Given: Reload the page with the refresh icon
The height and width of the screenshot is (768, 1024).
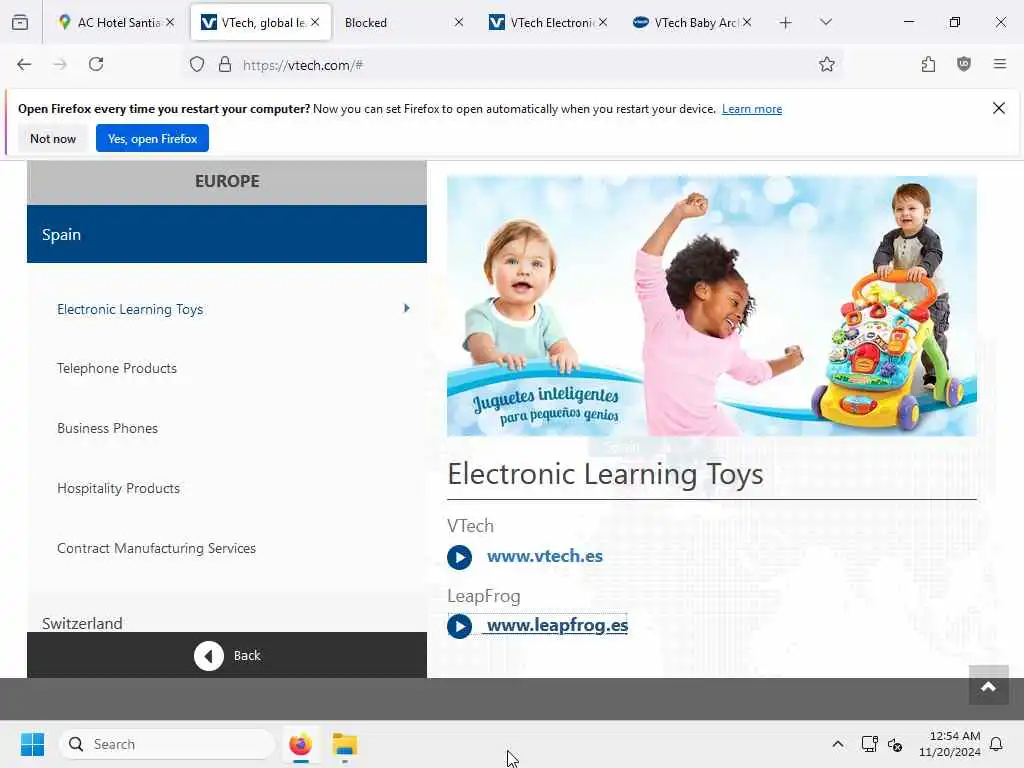Looking at the screenshot, I should (x=96, y=64).
